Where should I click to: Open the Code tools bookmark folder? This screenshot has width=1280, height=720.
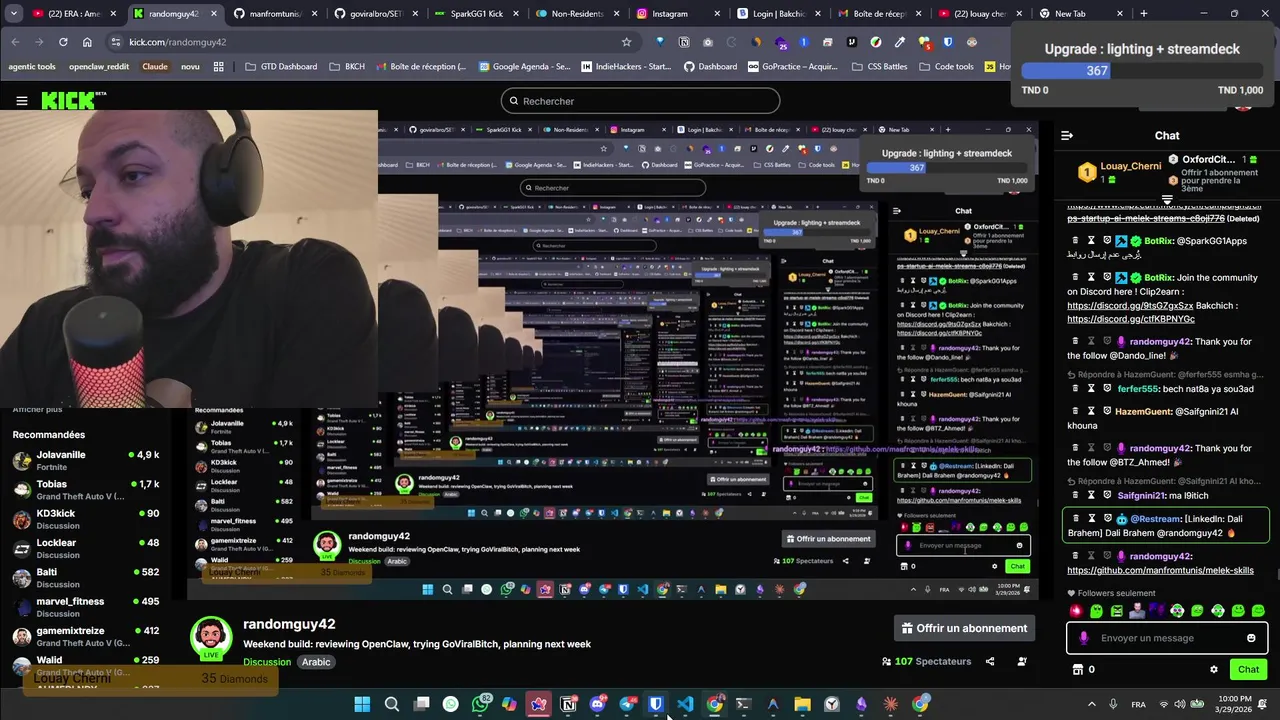pos(946,67)
